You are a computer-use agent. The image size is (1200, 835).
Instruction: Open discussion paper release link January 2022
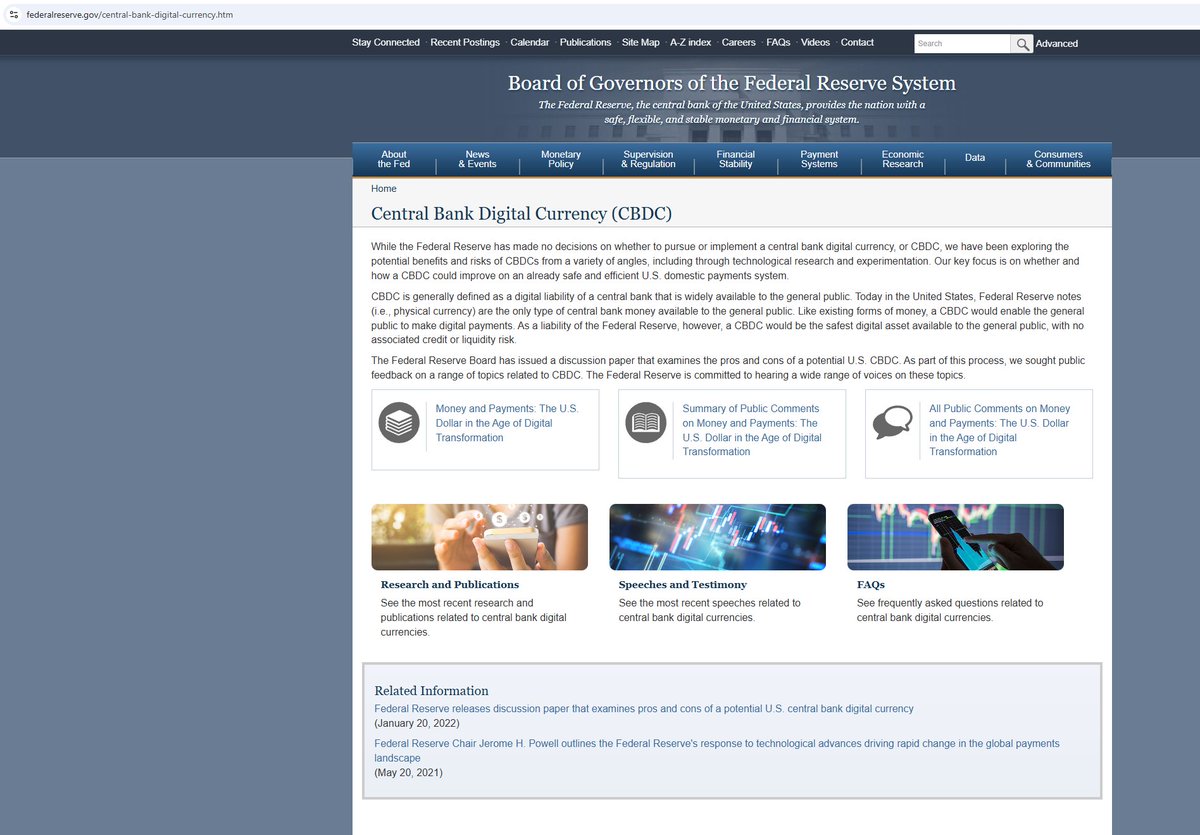pyautogui.click(x=644, y=709)
